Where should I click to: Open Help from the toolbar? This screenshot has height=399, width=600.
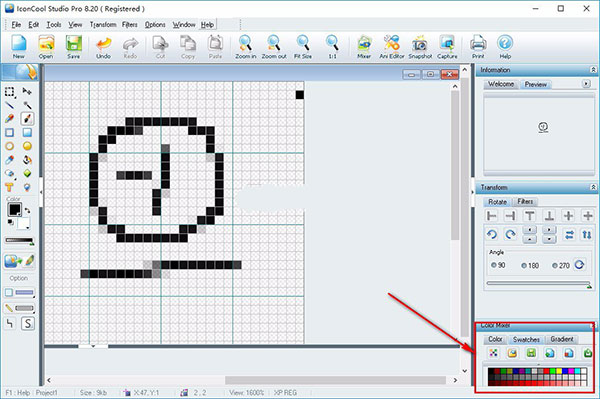click(x=505, y=46)
